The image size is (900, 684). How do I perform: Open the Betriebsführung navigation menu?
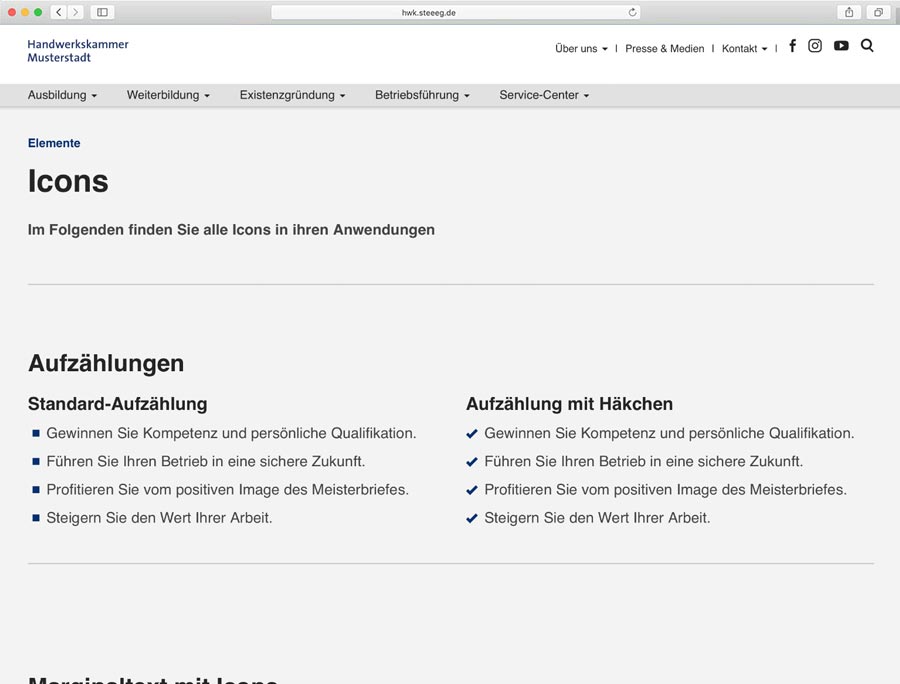(x=422, y=95)
